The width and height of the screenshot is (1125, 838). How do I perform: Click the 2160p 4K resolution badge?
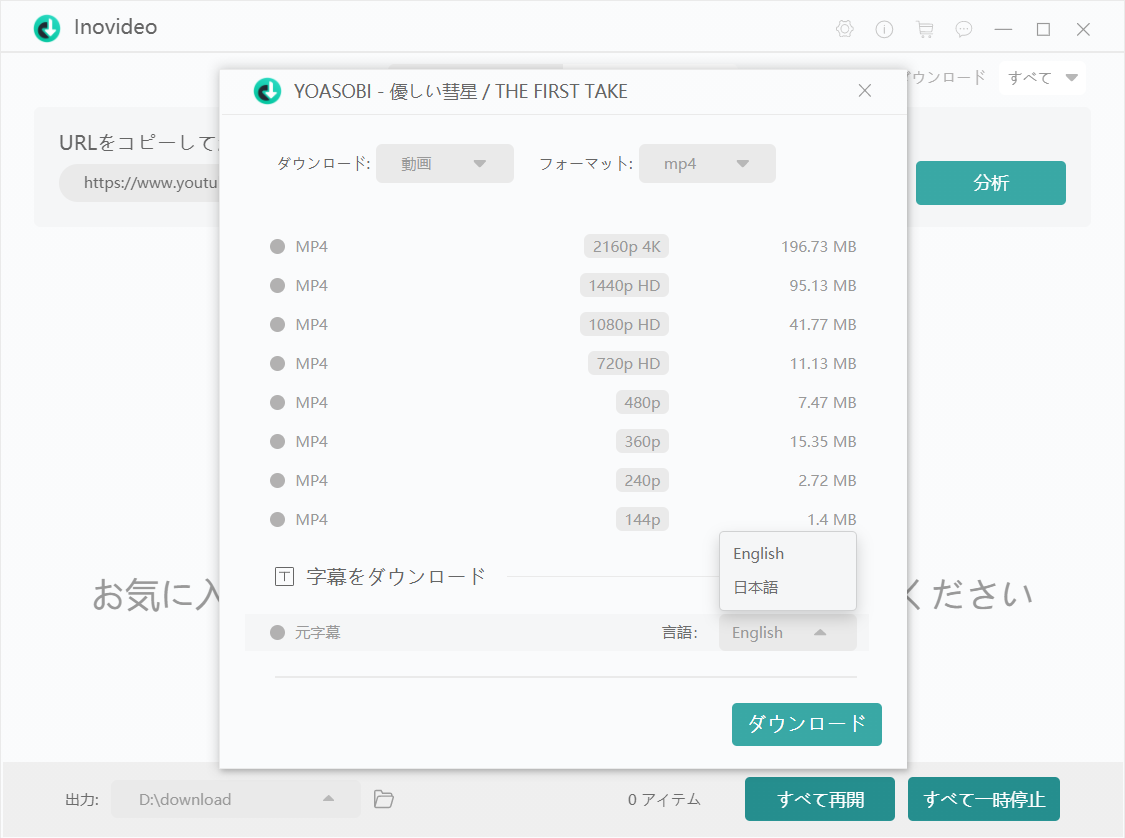coord(626,247)
